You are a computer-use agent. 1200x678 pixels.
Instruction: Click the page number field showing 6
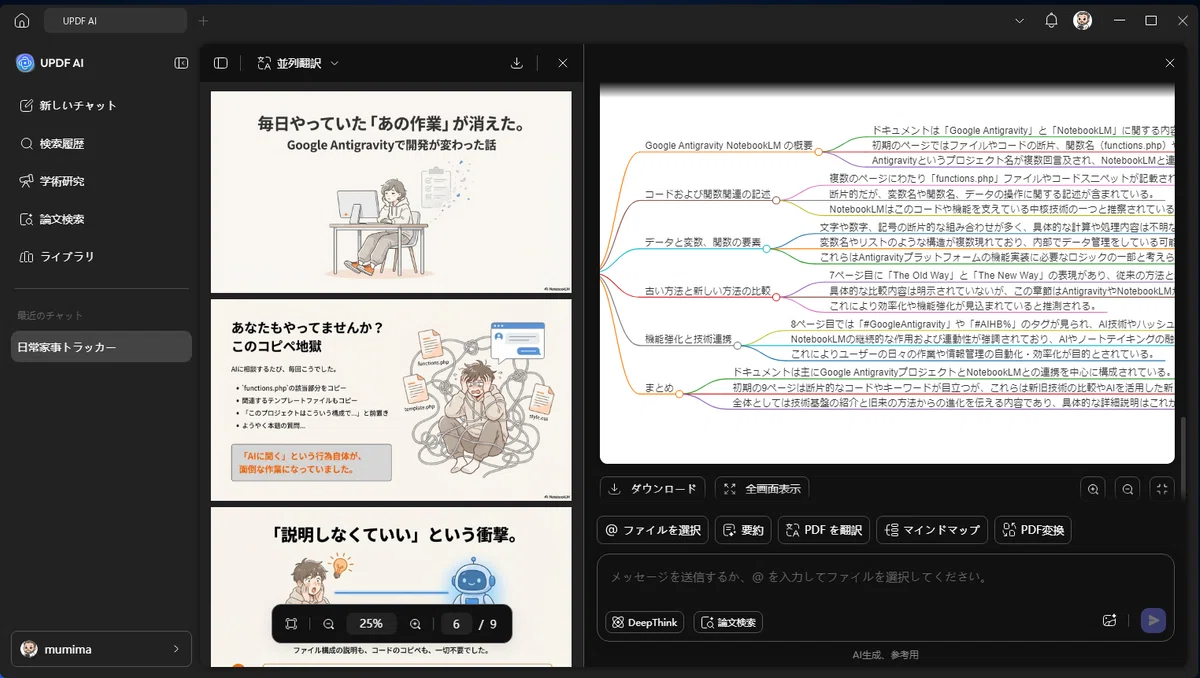tap(456, 624)
